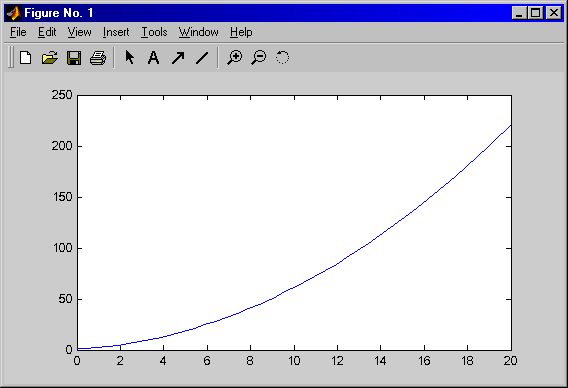Click the x-axis label 16
The width and height of the screenshot is (568, 388).
[x=424, y=361]
